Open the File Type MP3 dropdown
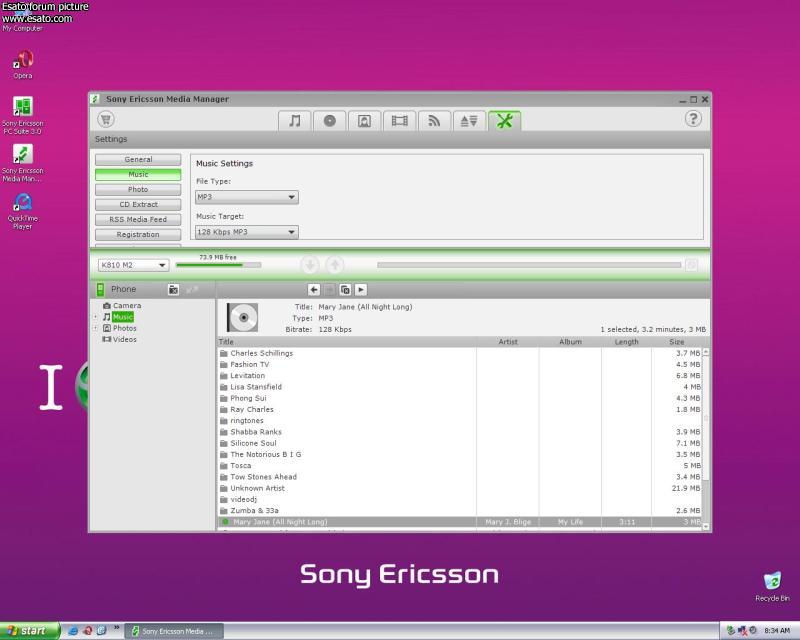Image resolution: width=800 pixels, height=640 pixels. (x=247, y=197)
